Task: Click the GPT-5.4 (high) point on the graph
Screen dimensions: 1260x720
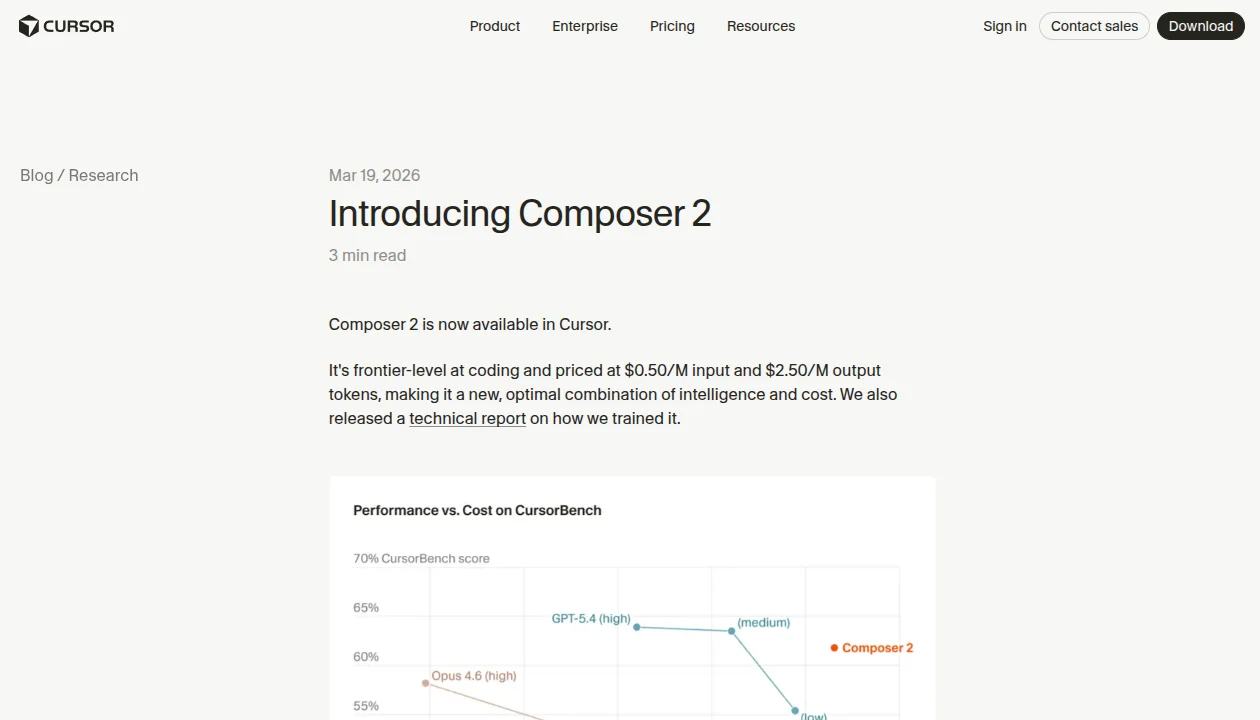Action: pyautogui.click(x=637, y=629)
